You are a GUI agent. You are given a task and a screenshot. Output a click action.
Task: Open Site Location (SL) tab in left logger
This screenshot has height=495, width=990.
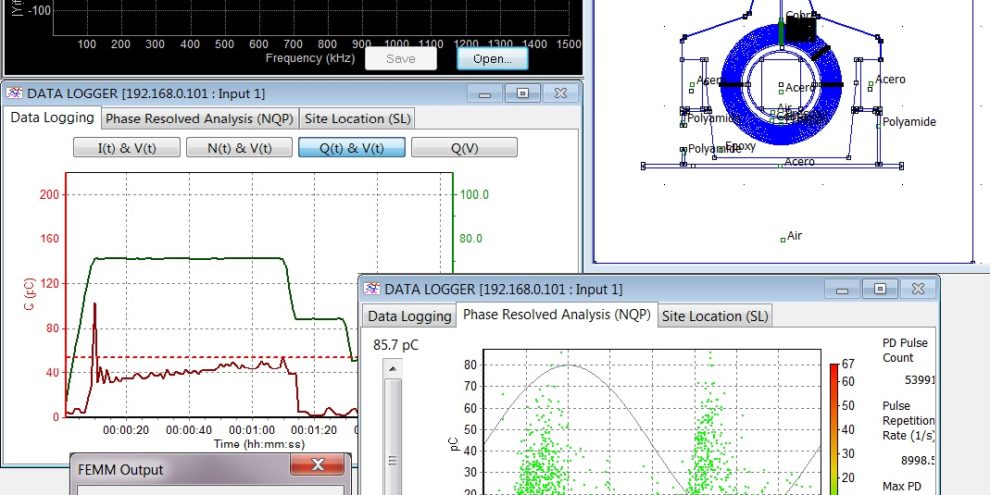[357, 118]
